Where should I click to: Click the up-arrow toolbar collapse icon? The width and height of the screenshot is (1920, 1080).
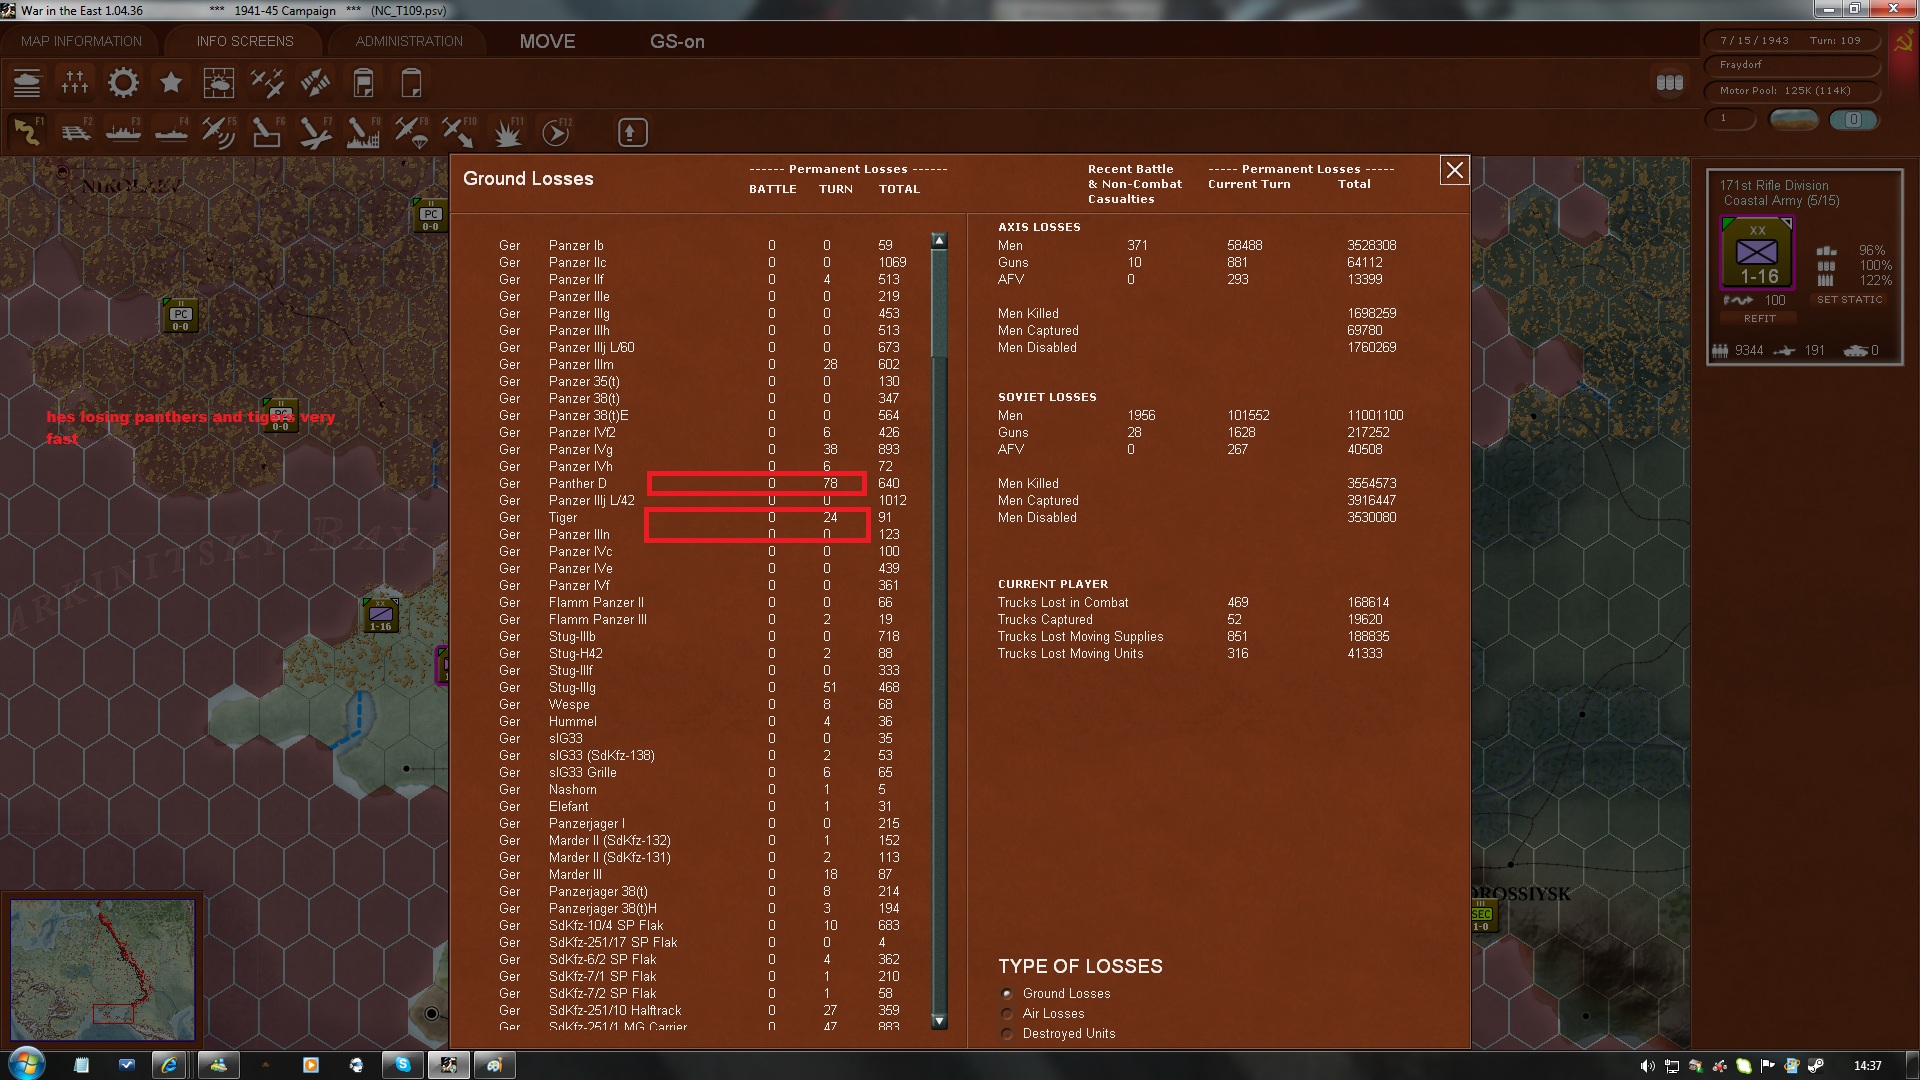pos(632,132)
